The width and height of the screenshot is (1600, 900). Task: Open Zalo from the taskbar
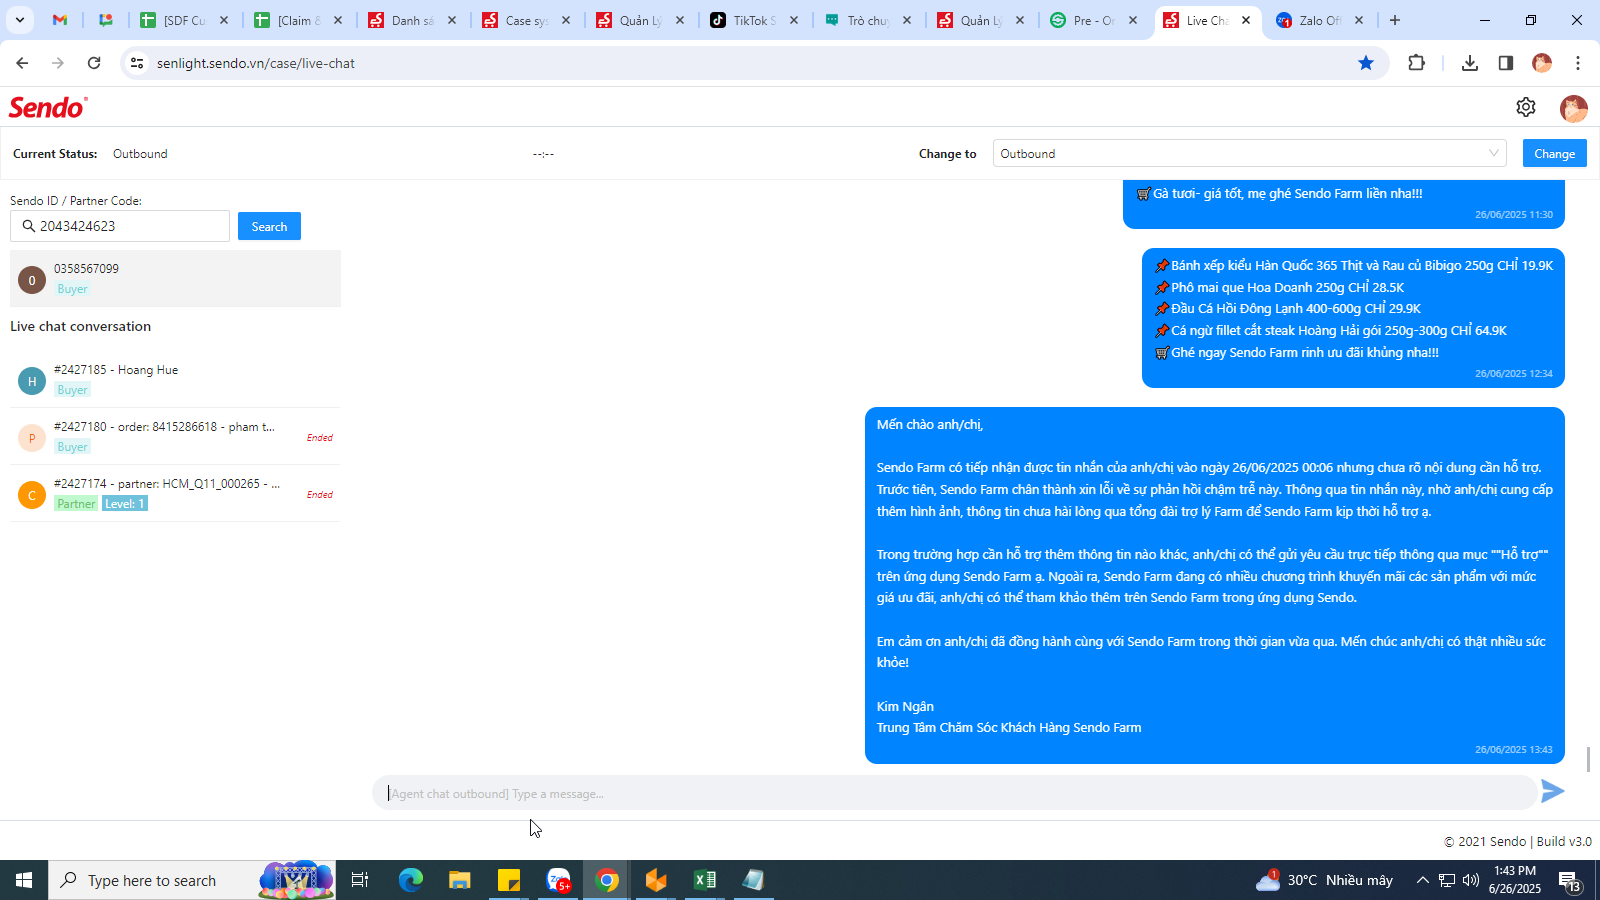tap(558, 880)
